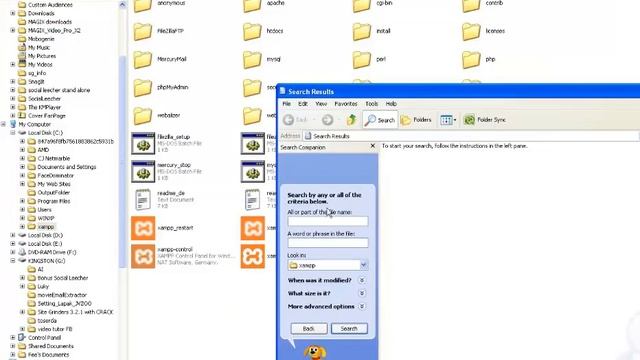Select My Pictures in folder tree
The width and height of the screenshot is (640, 360).
(42, 56)
